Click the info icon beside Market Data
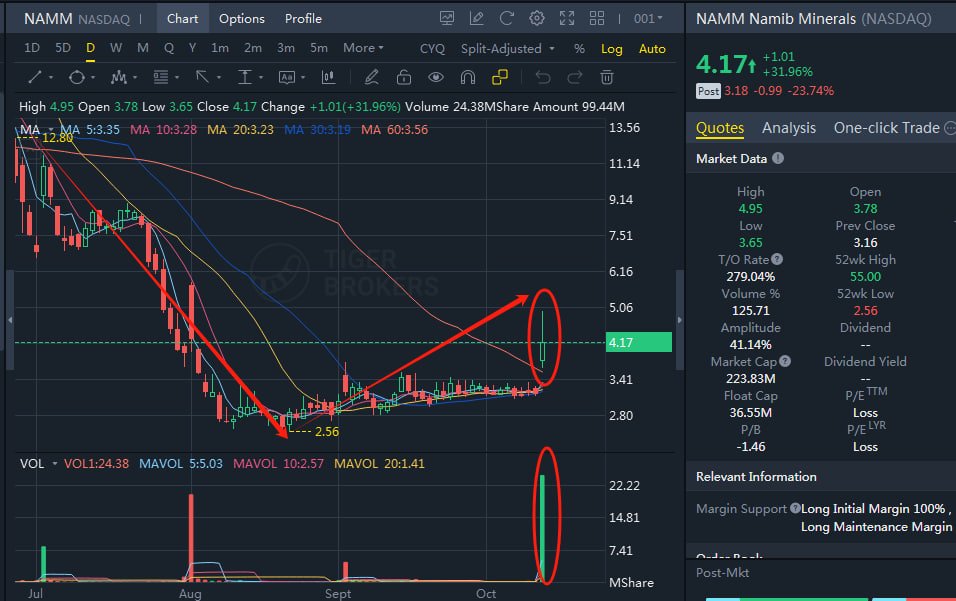 [x=778, y=158]
